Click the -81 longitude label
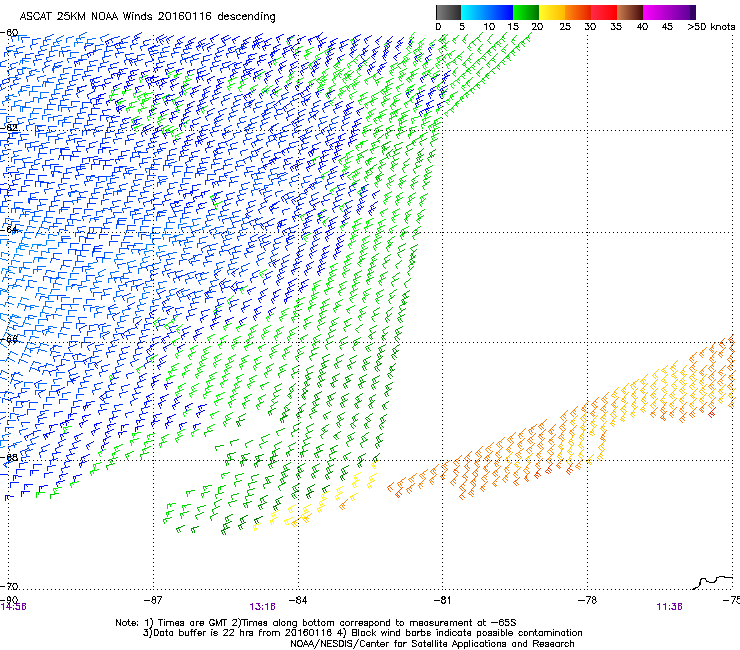The width and height of the screenshot is (740, 650). point(442,600)
